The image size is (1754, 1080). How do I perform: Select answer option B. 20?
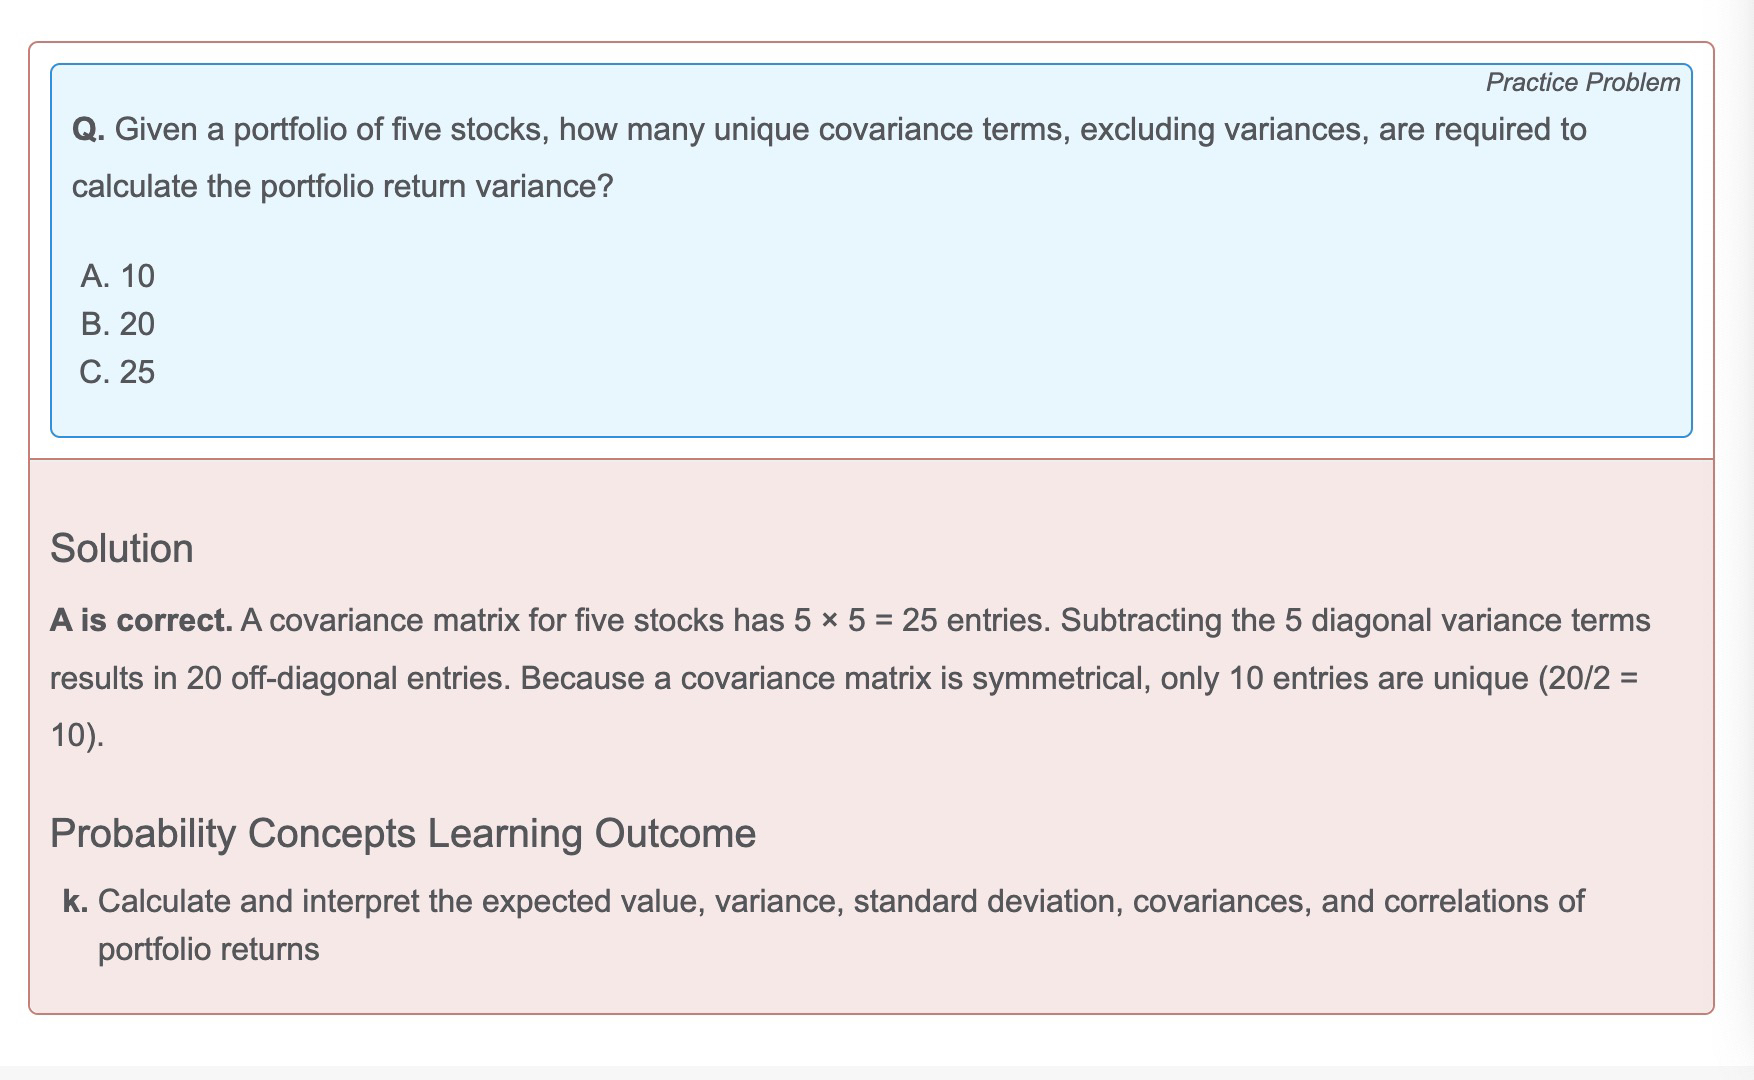[x=118, y=324]
